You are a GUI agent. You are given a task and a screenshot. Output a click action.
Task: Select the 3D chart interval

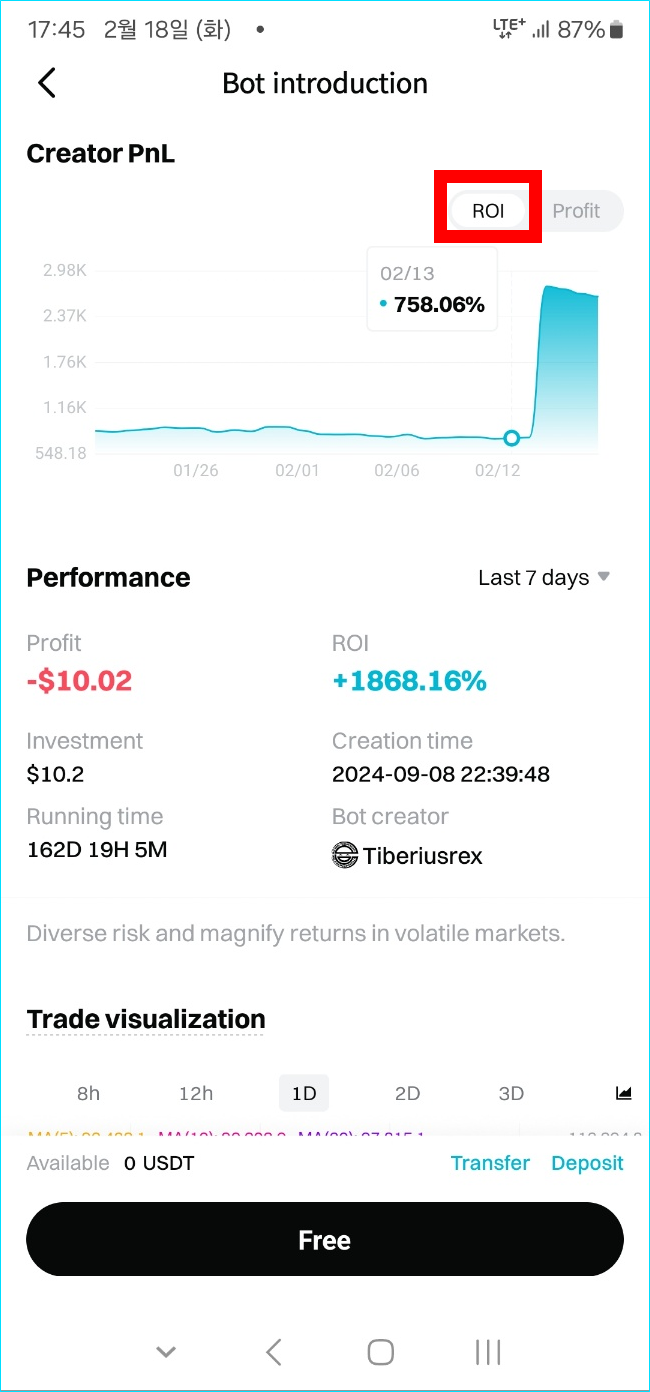[x=511, y=1093]
